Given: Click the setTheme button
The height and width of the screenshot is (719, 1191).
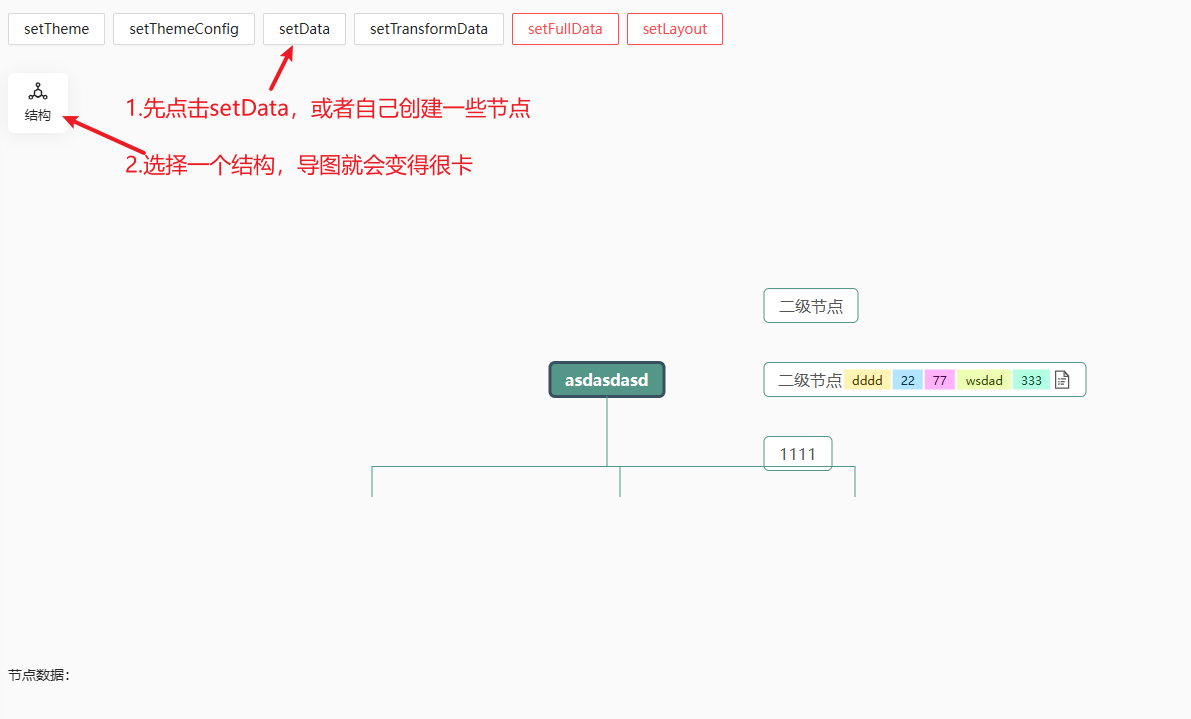Looking at the screenshot, I should [x=56, y=29].
